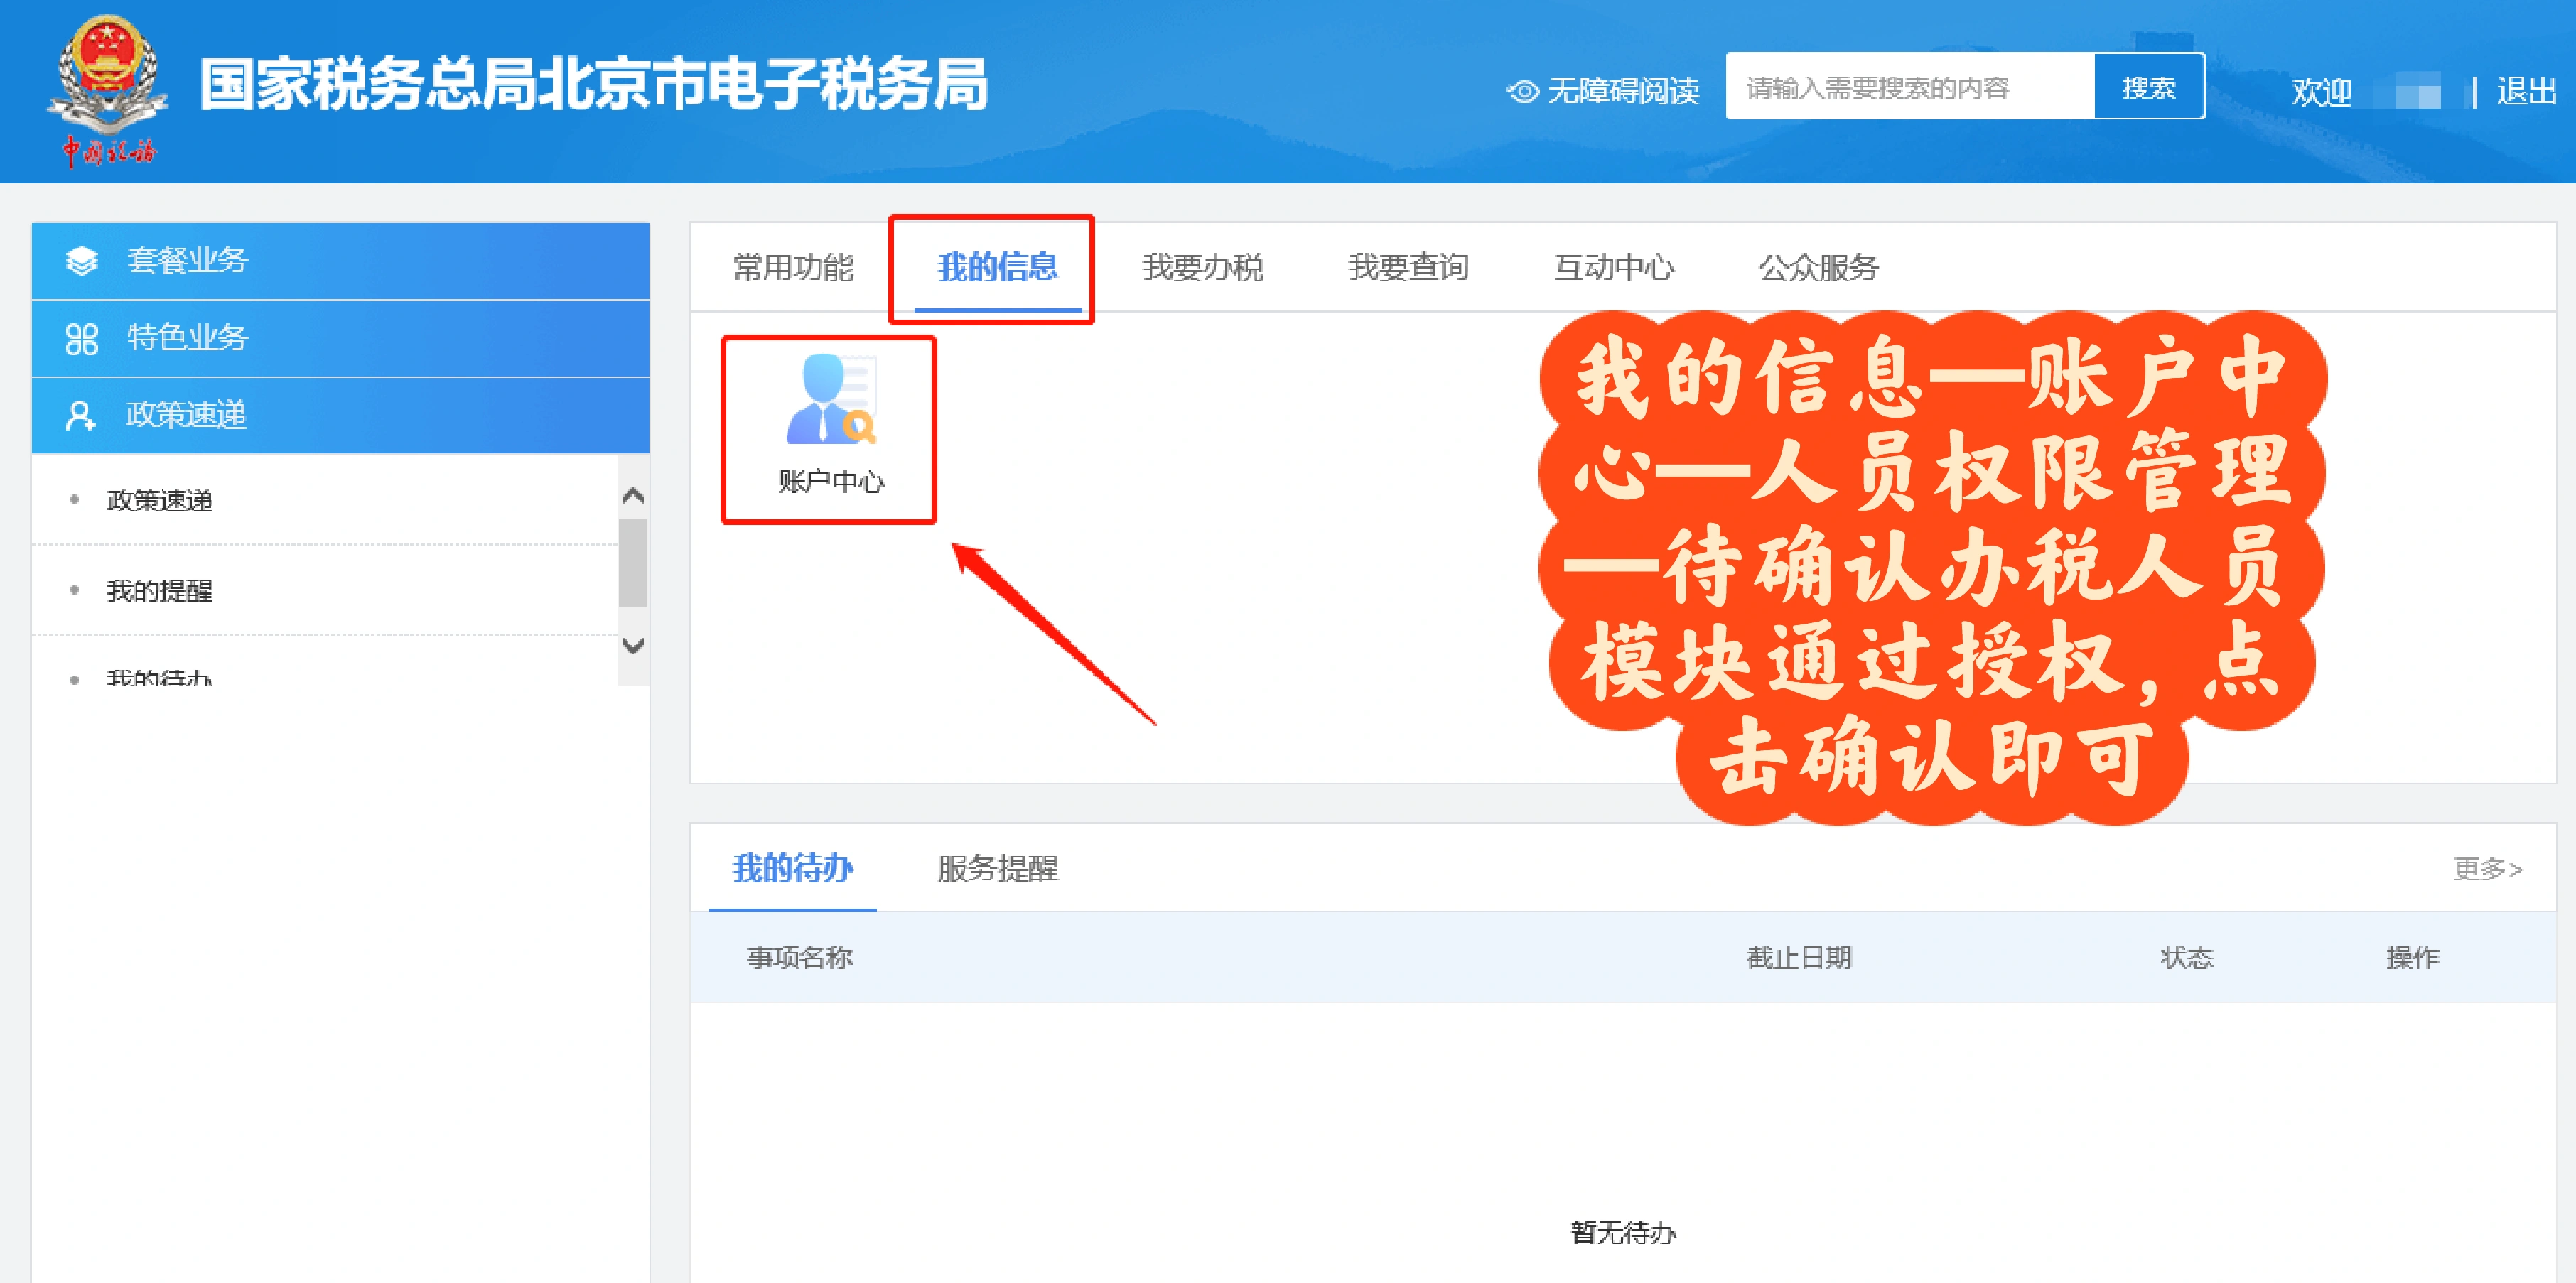Click the 搜索 search button
The height and width of the screenshot is (1283, 2576).
(2150, 86)
